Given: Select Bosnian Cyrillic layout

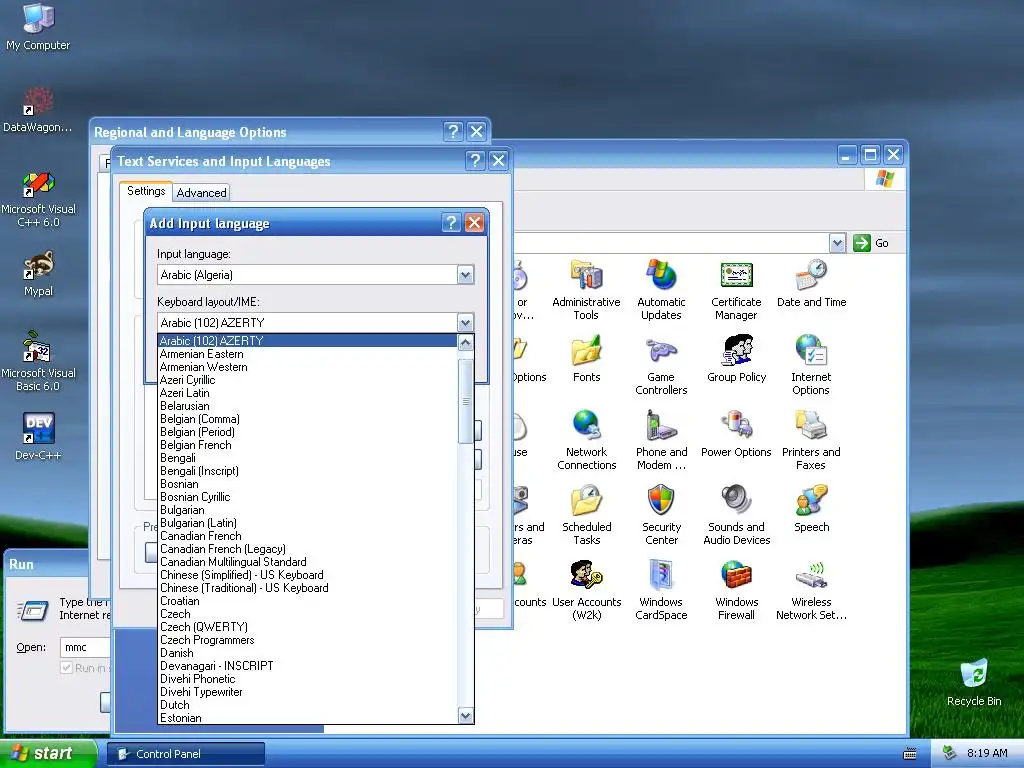Looking at the screenshot, I should (x=308, y=497).
